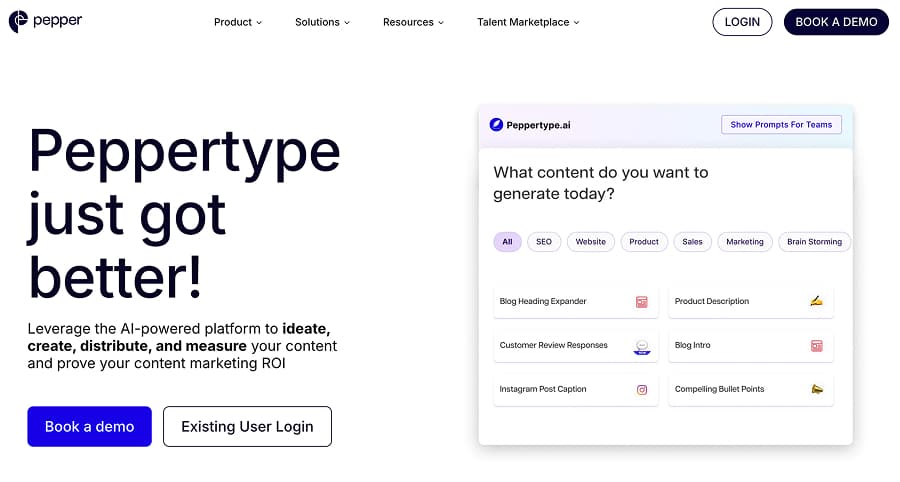This screenshot has width=900, height=482.
Task: Click the Blog Intro icon
Action: pos(816,346)
